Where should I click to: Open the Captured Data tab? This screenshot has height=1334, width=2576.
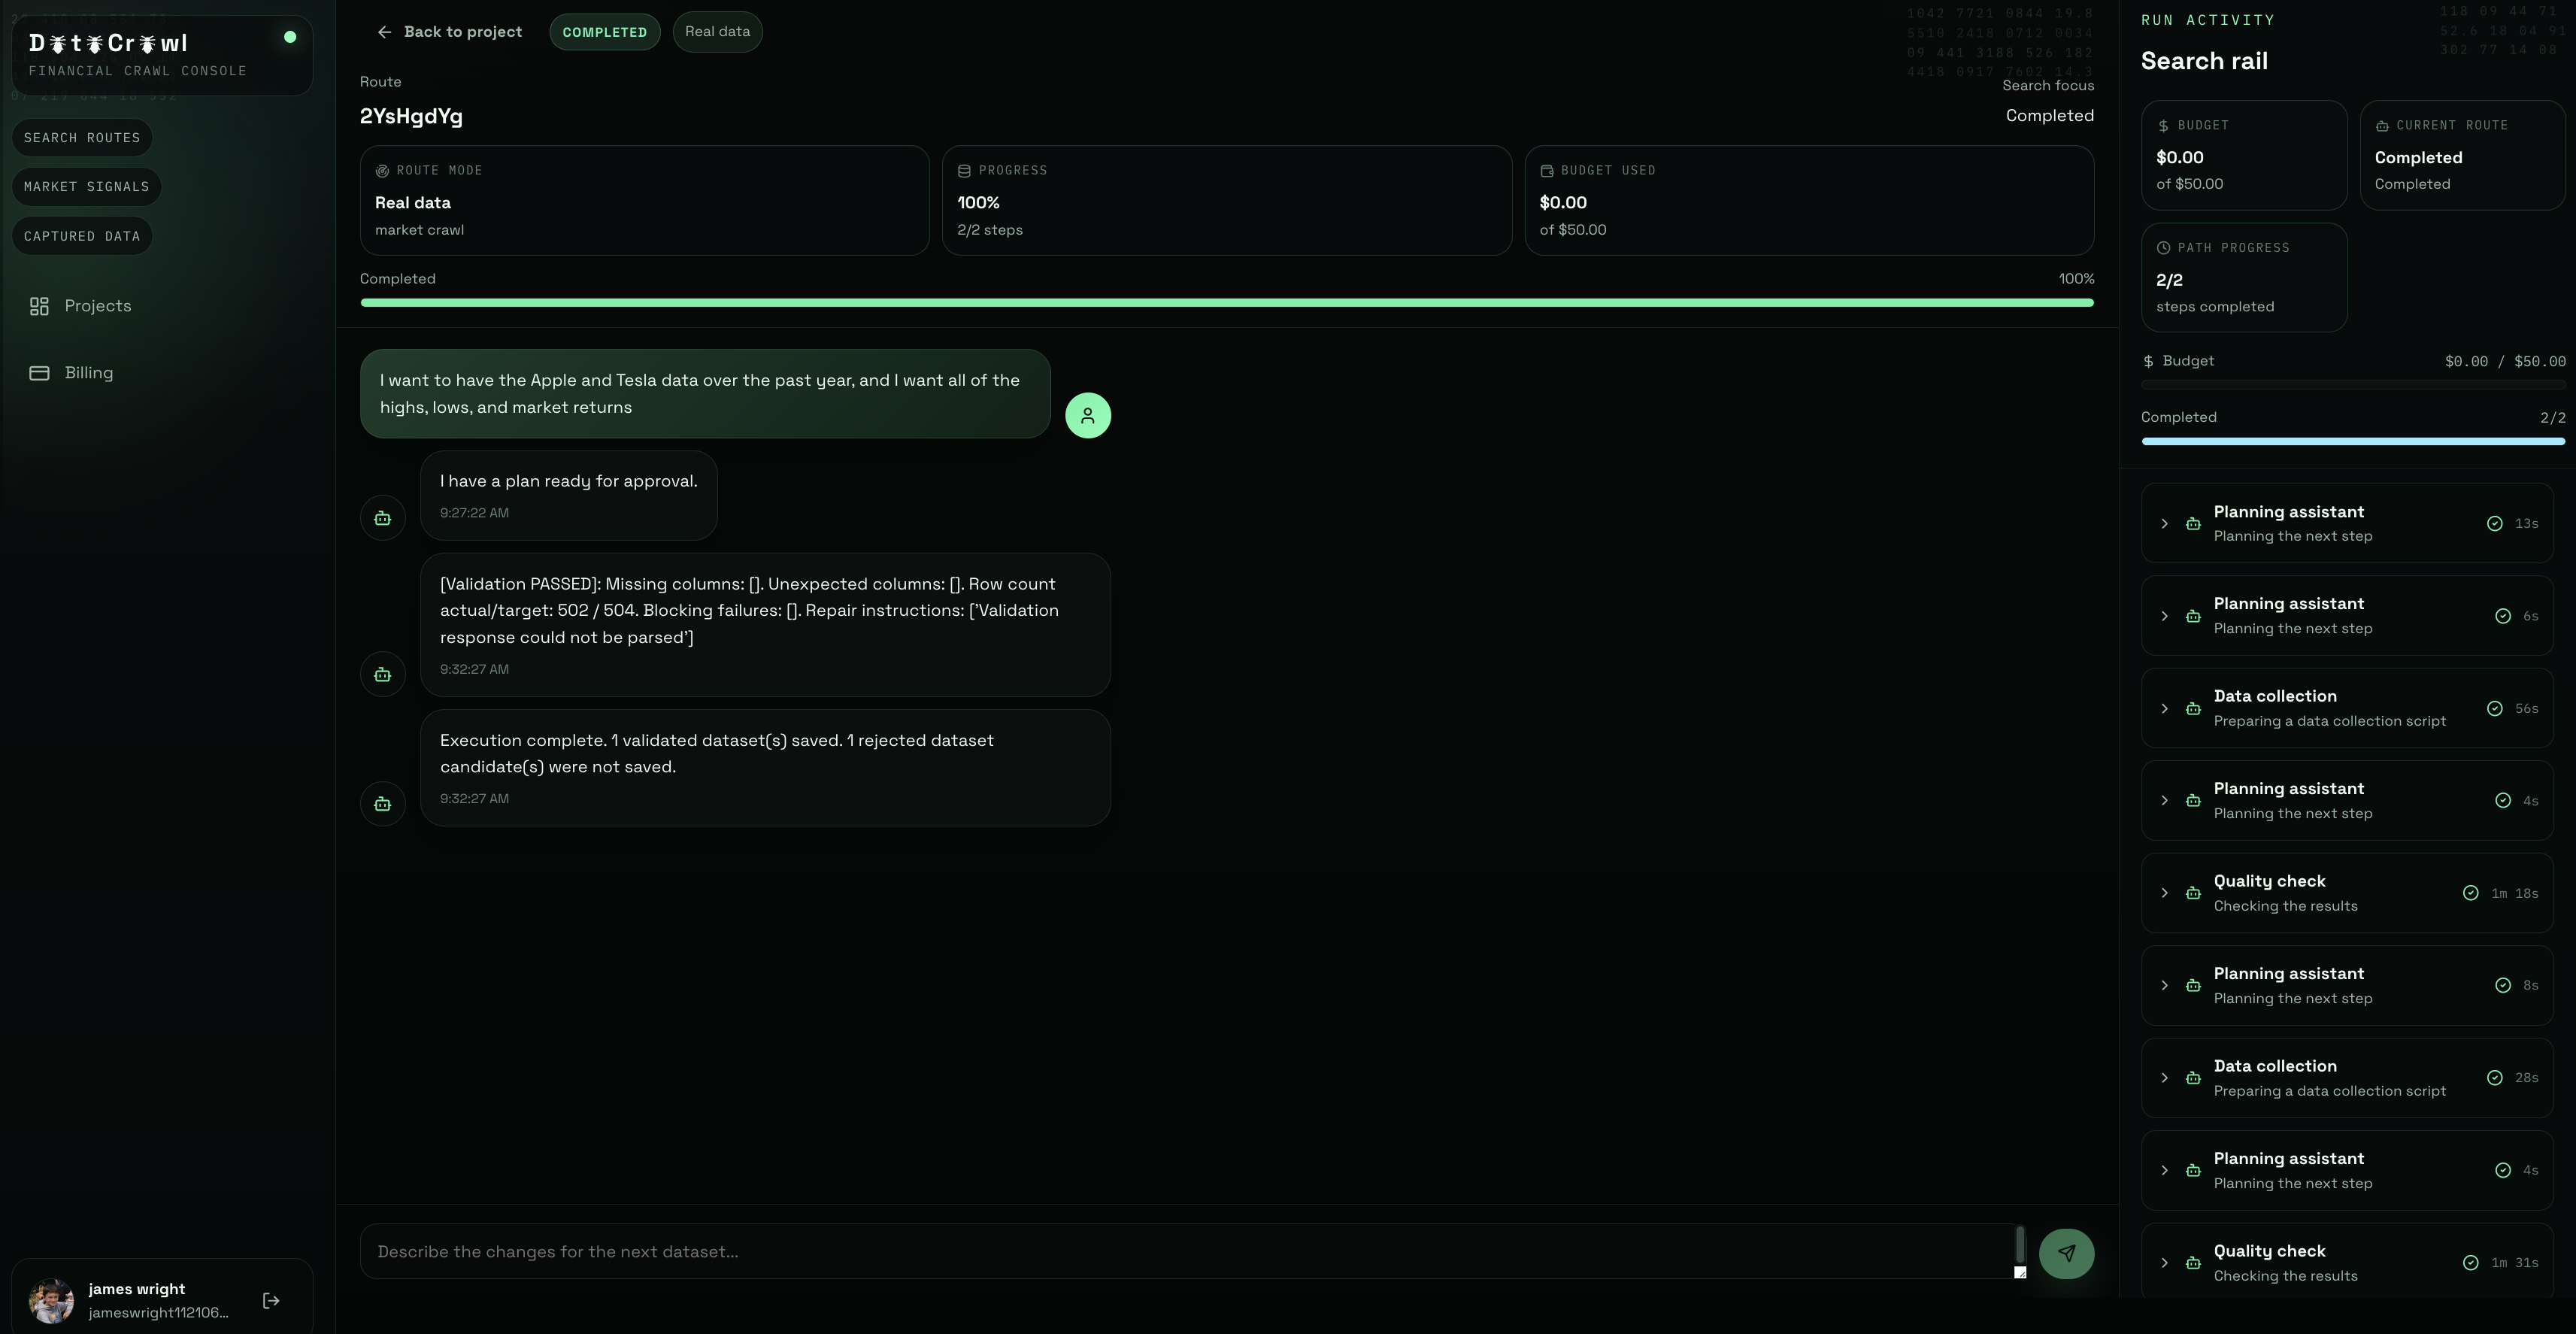click(82, 236)
